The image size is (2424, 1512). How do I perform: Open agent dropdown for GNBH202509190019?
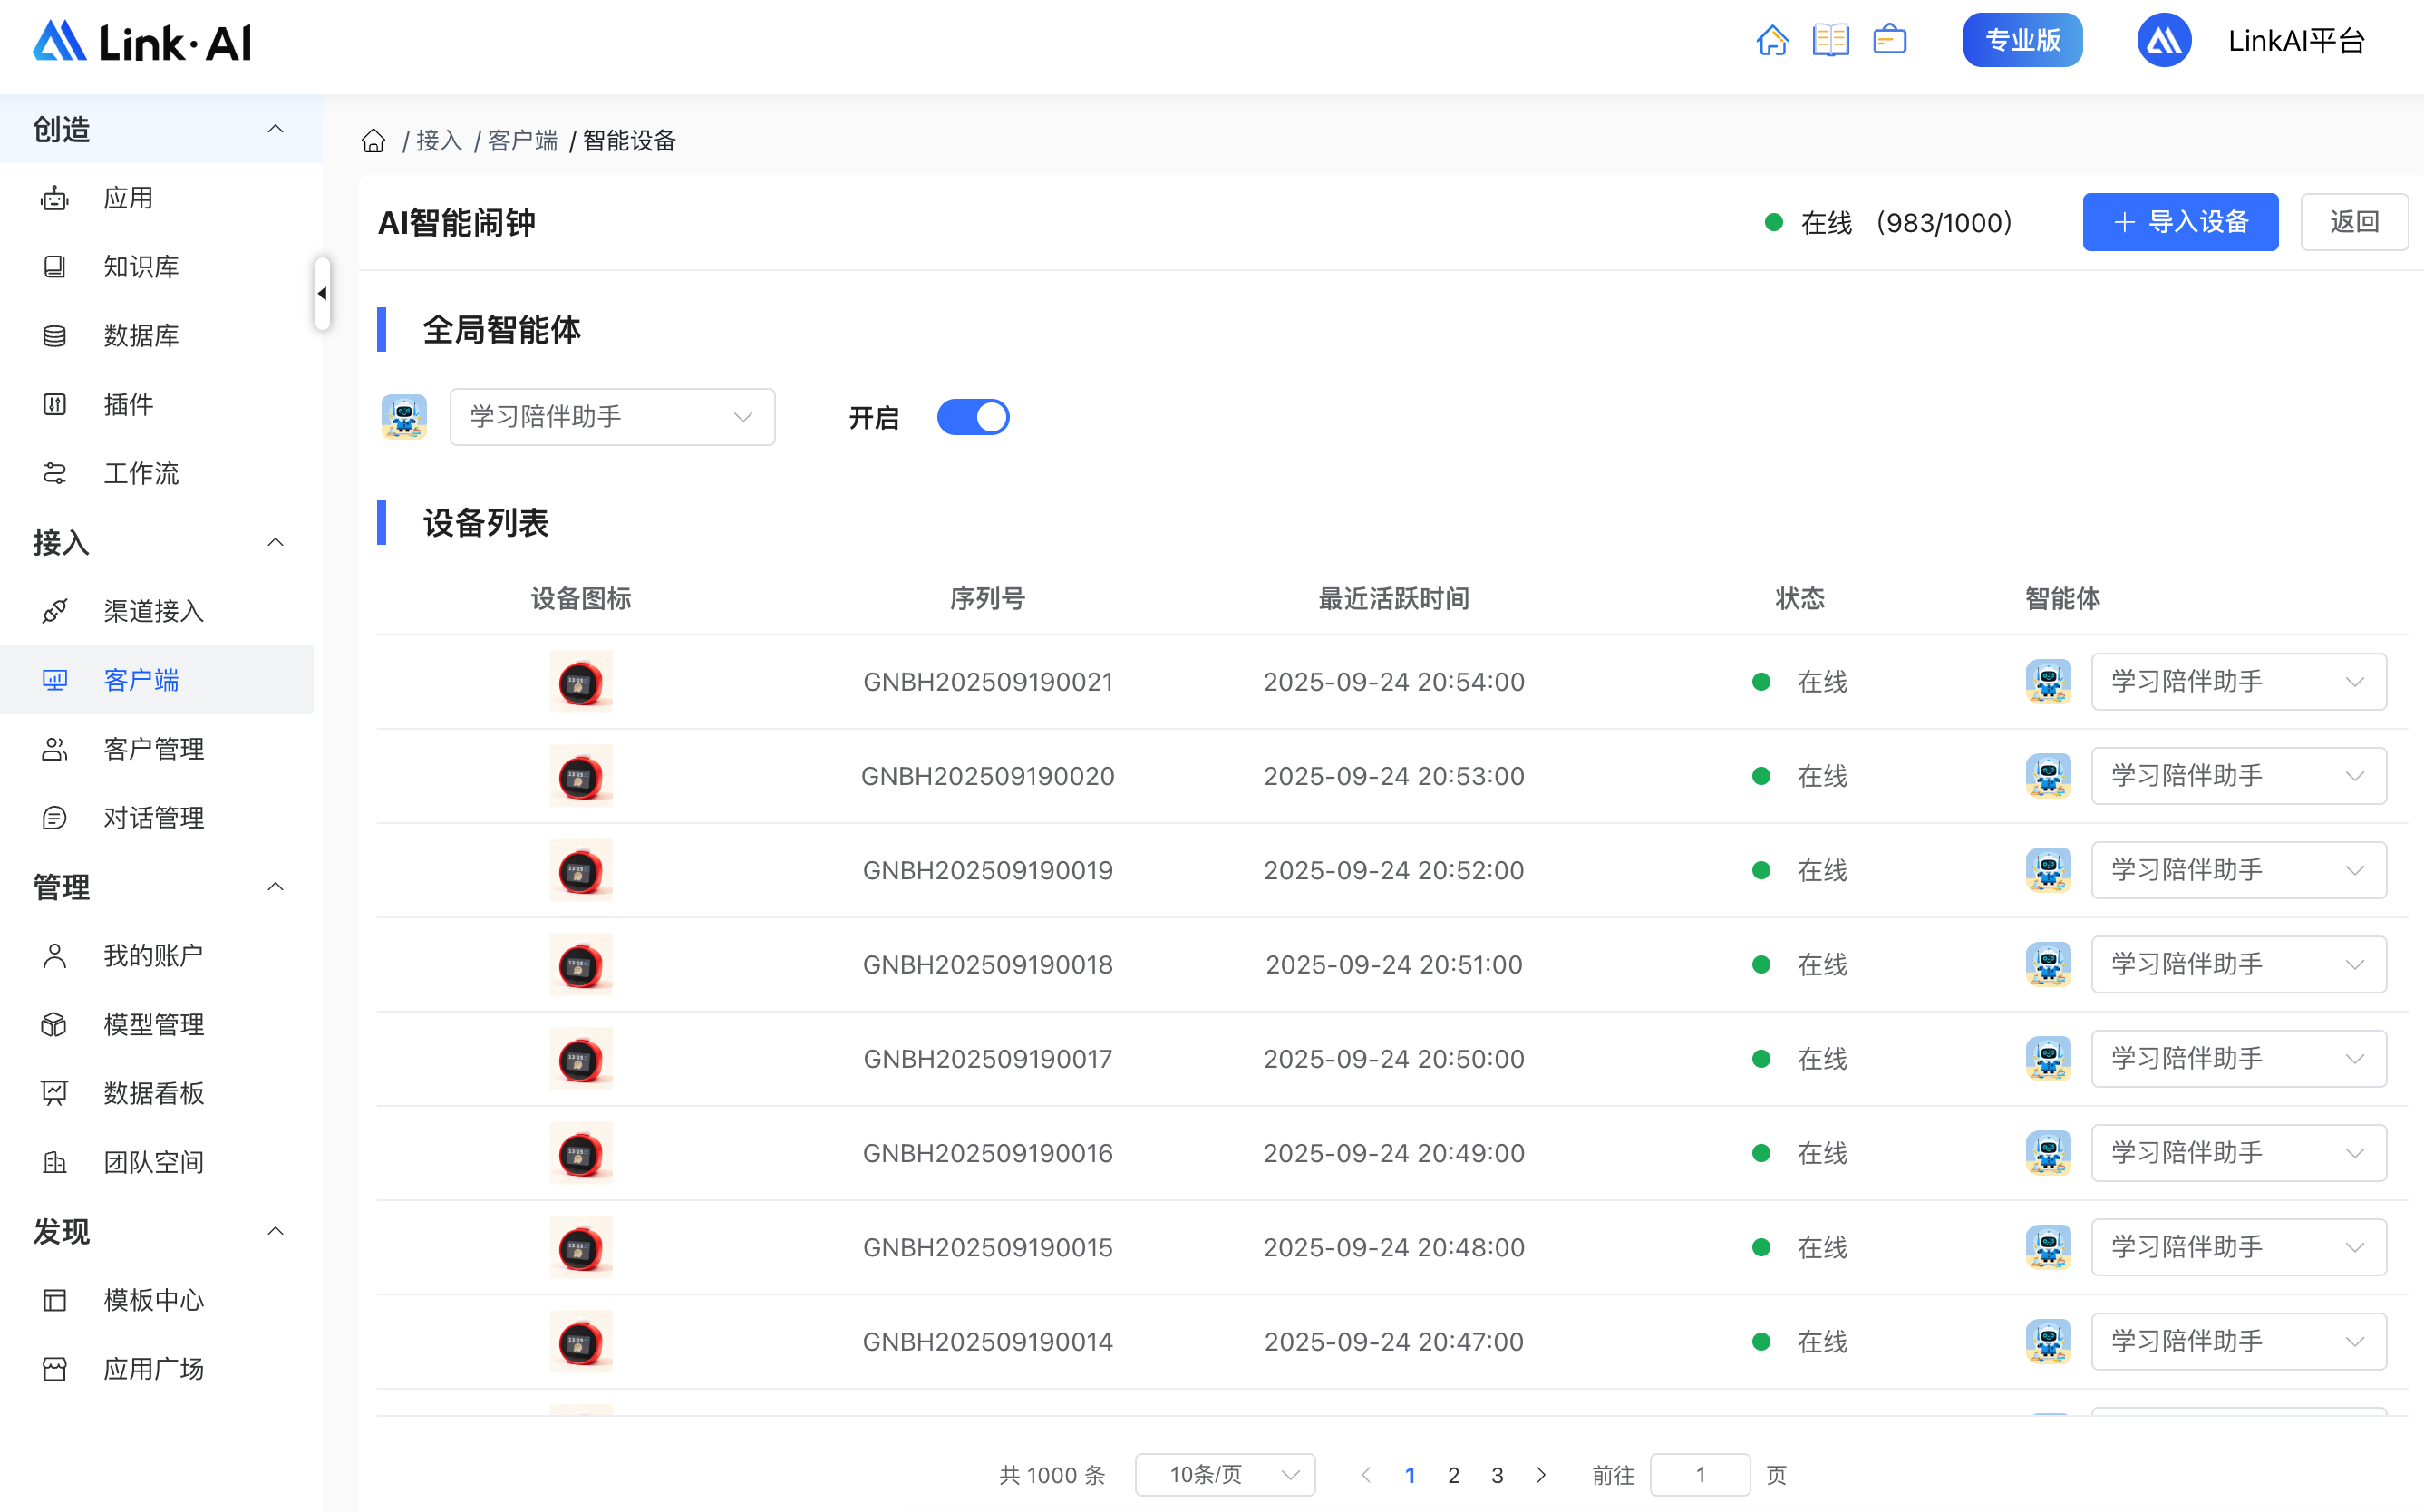(2238, 870)
